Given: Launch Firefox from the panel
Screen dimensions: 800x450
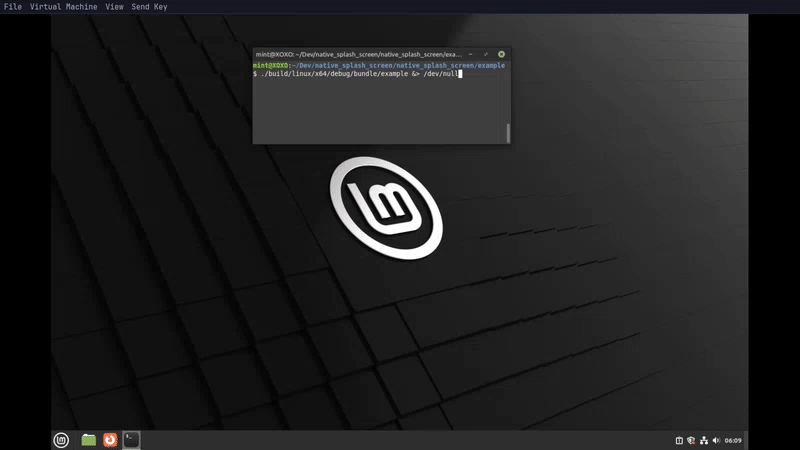Looking at the screenshot, I should (110, 440).
